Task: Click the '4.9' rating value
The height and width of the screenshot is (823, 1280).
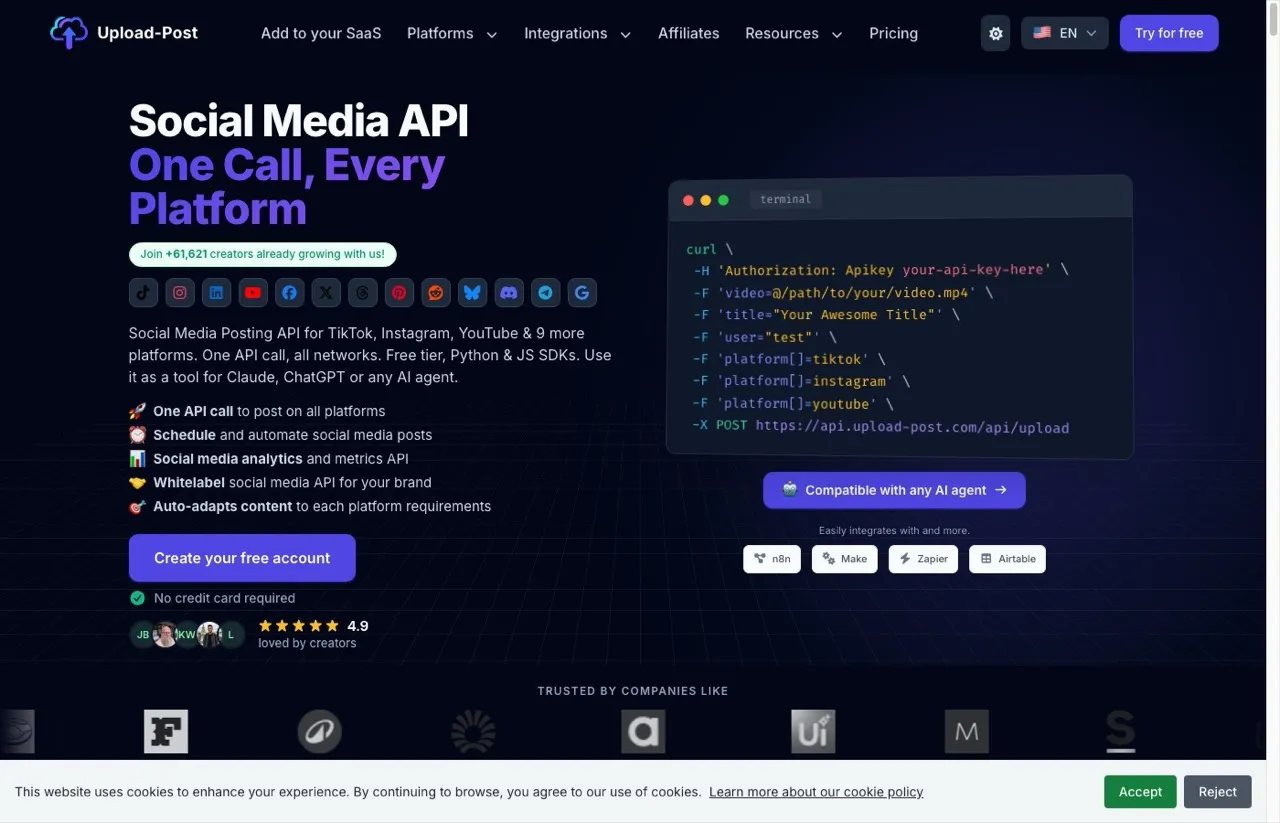Action: pyautogui.click(x=358, y=626)
